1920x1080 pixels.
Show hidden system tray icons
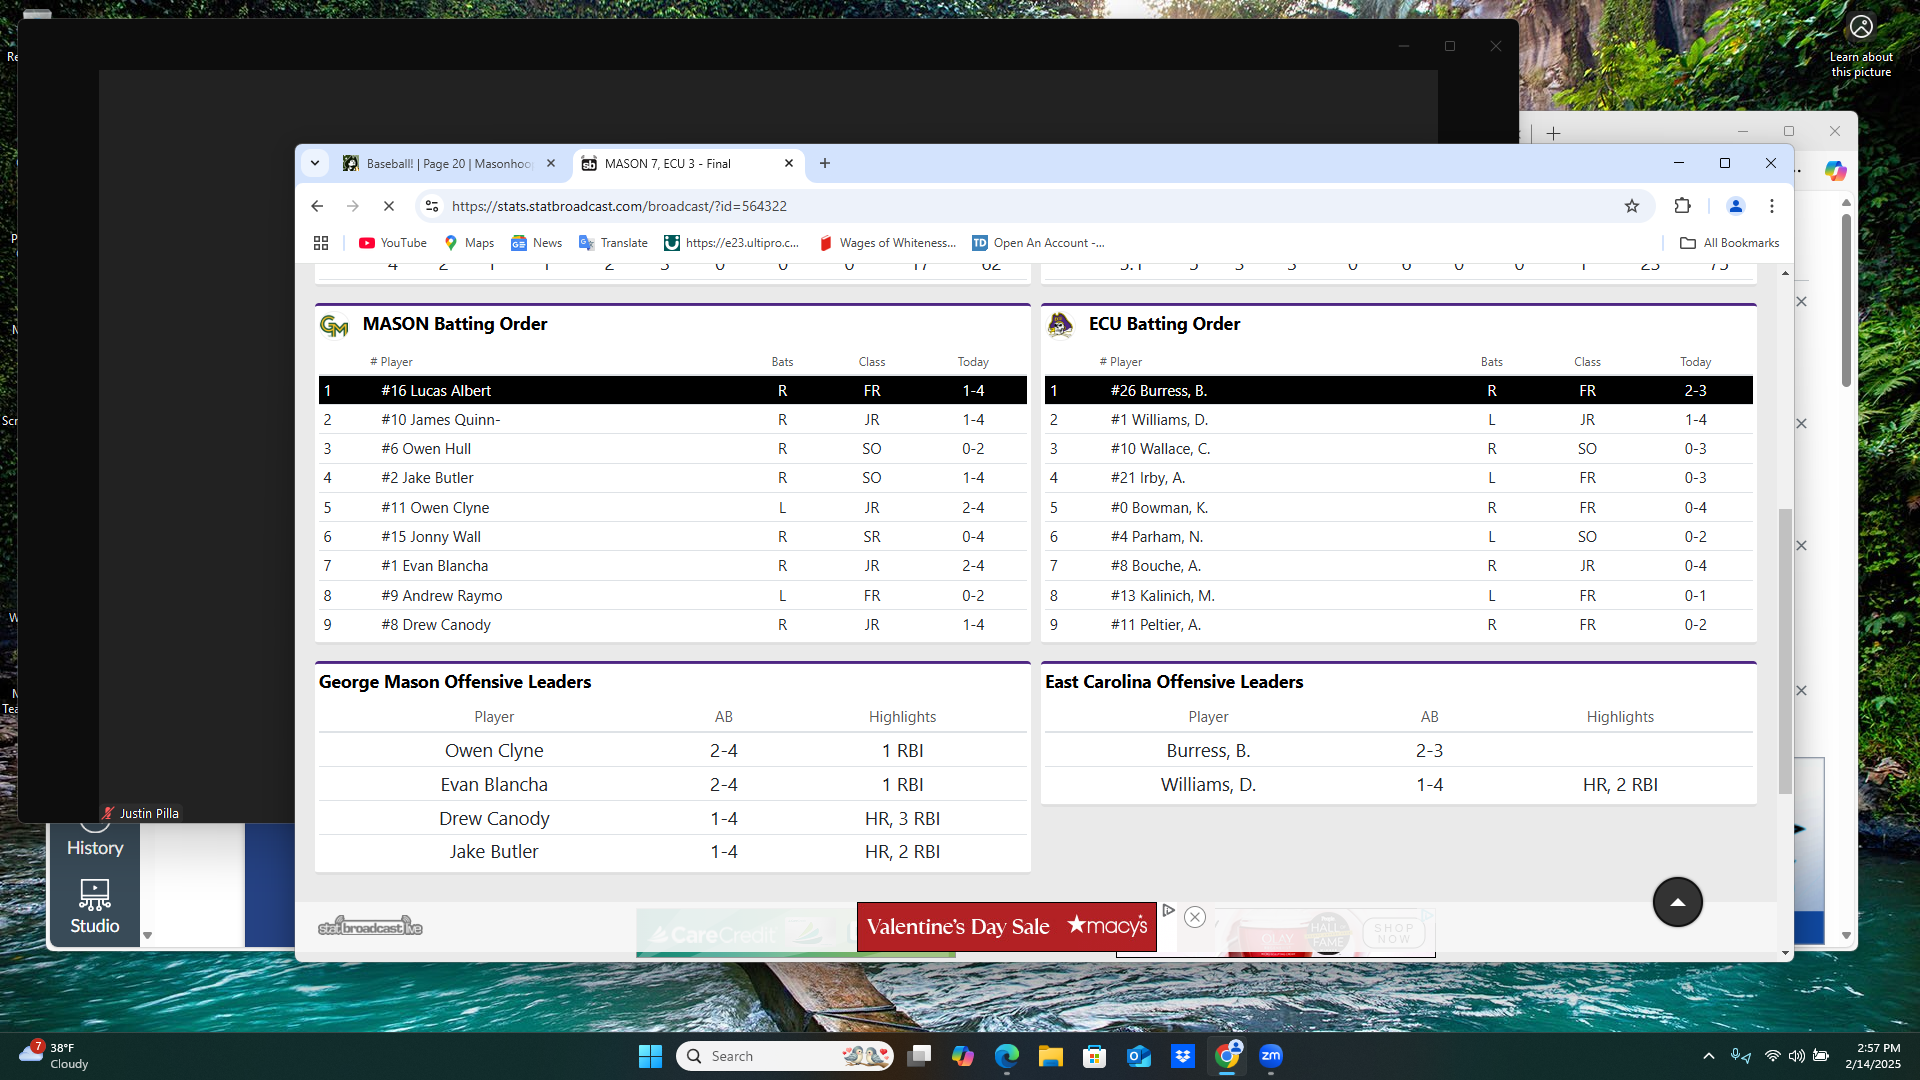pos(1709,1056)
